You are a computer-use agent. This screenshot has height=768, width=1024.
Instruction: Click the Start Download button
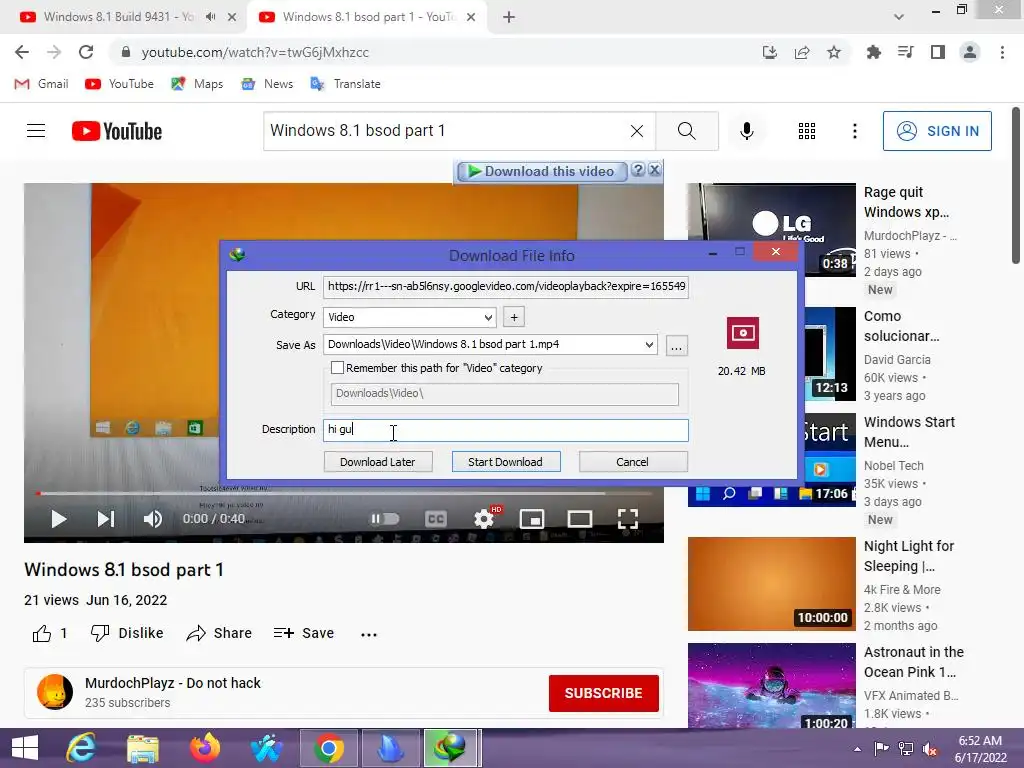click(505, 462)
